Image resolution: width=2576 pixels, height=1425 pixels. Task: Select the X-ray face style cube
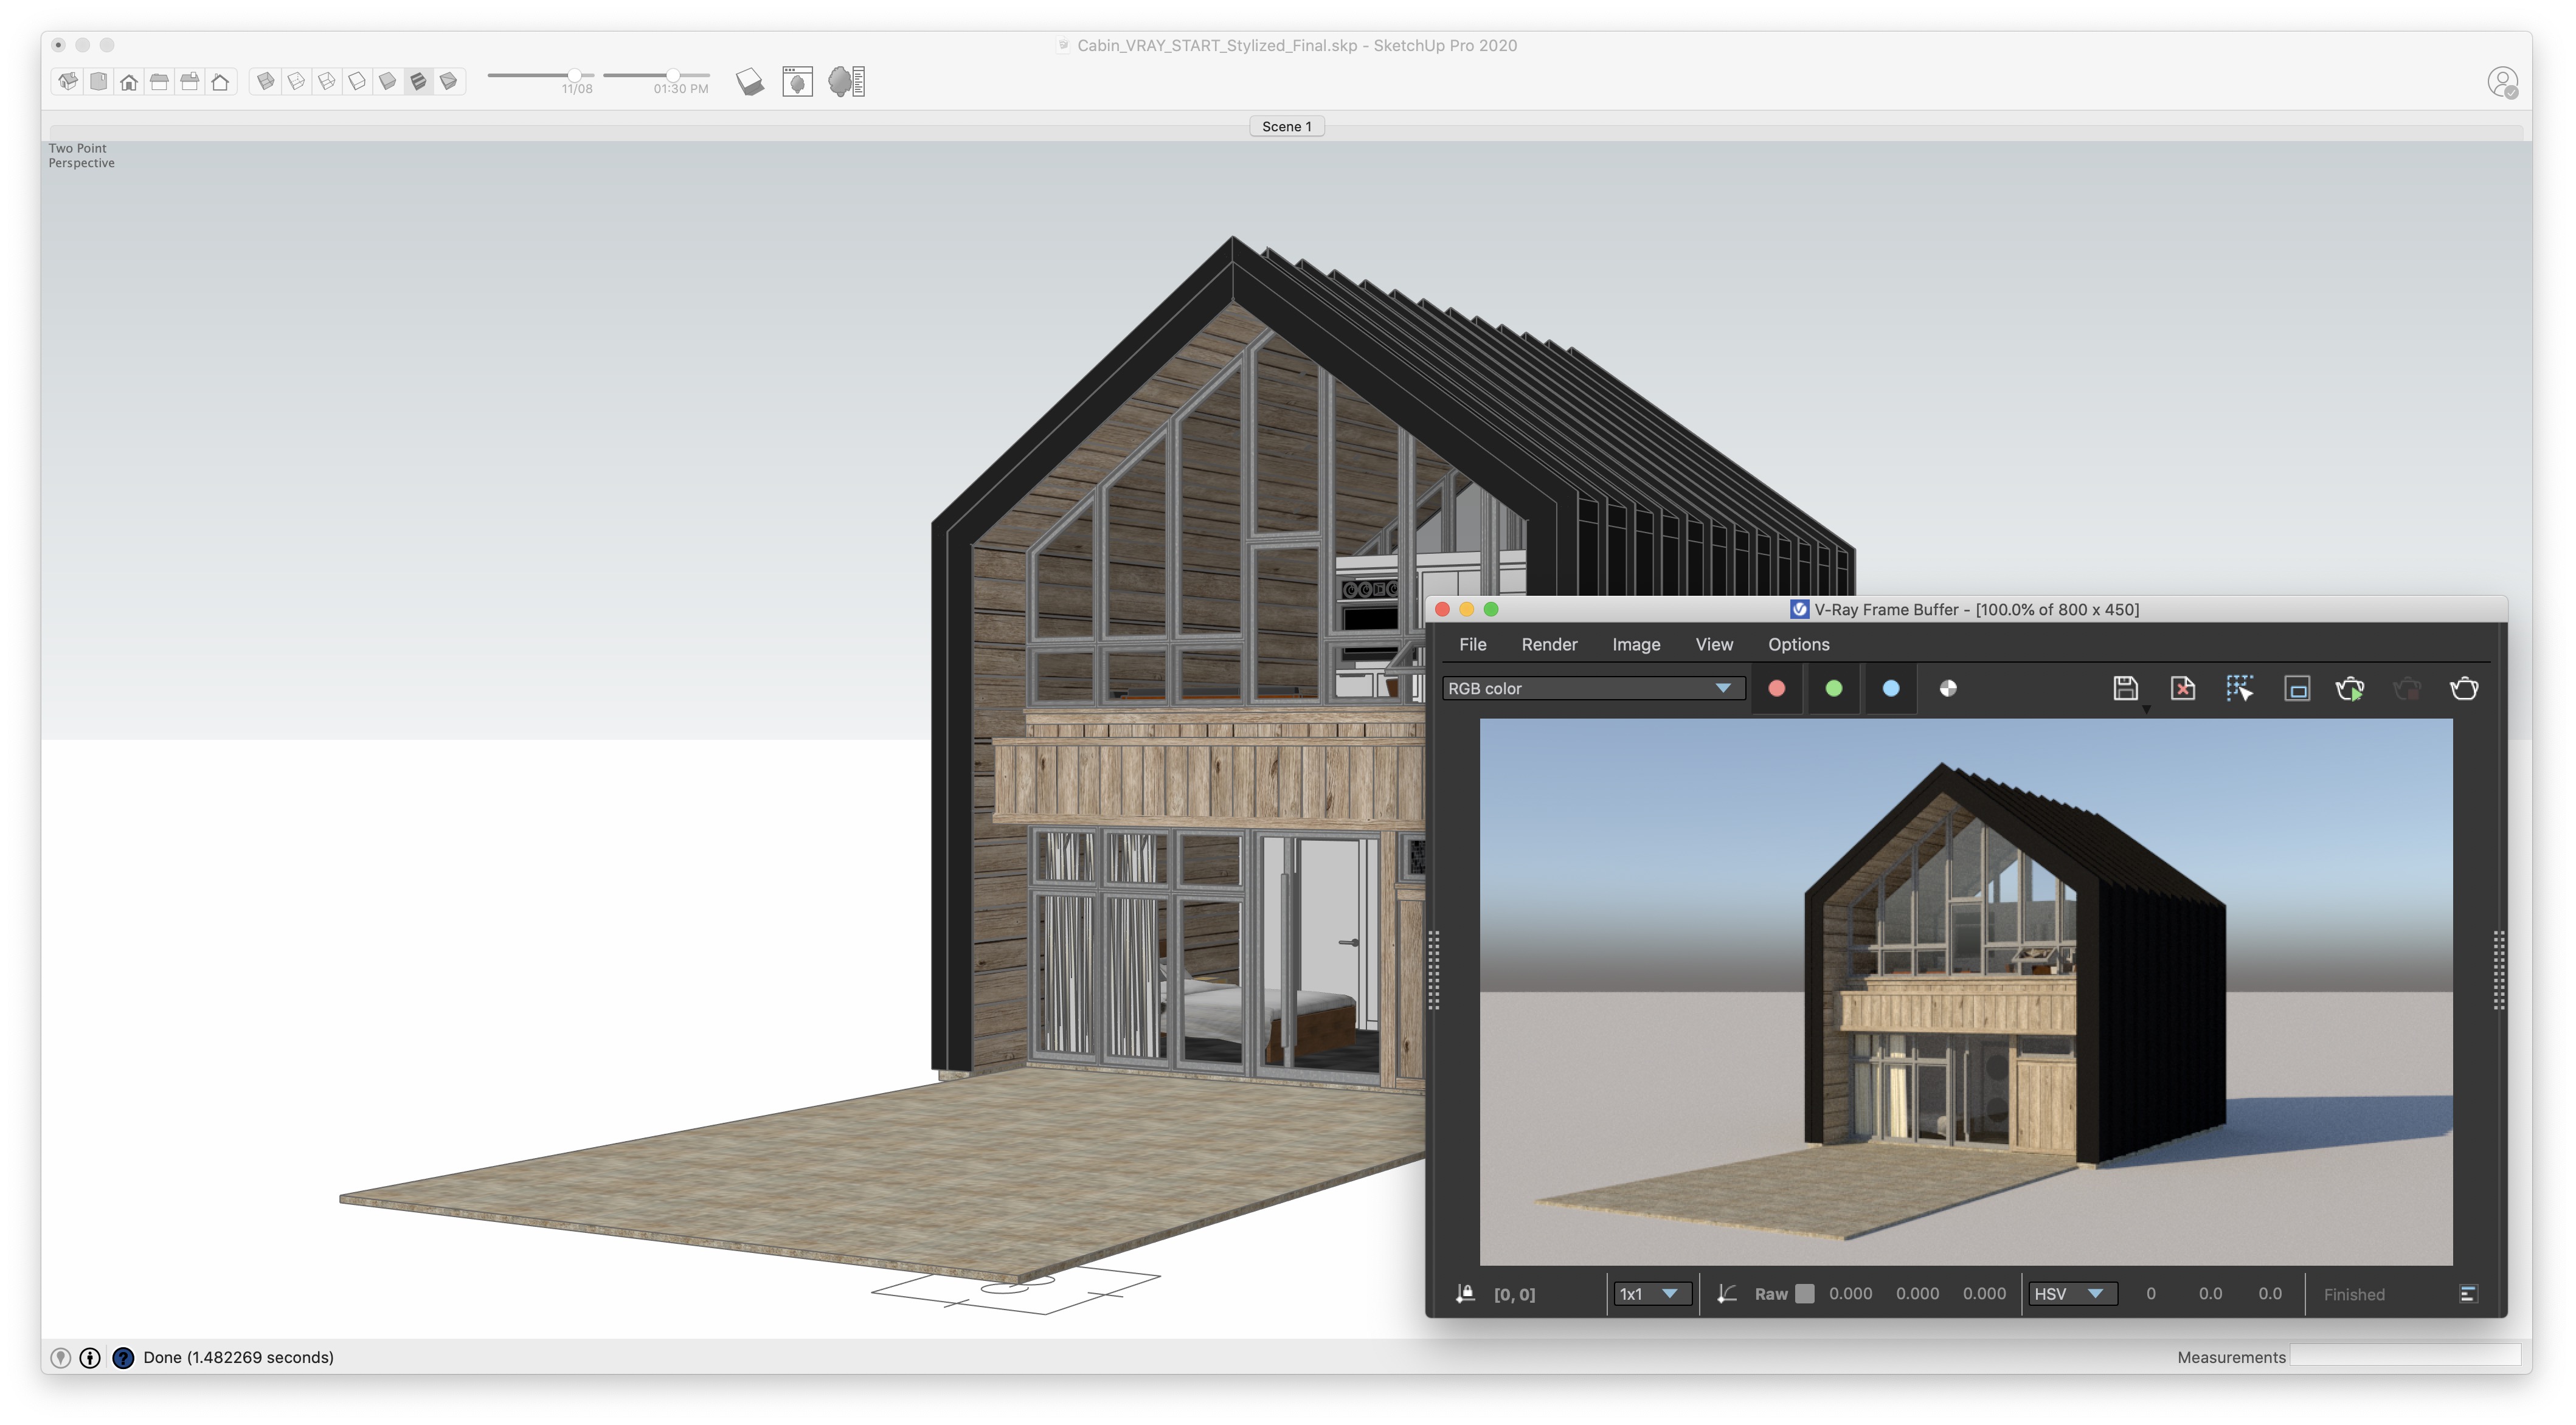266,82
